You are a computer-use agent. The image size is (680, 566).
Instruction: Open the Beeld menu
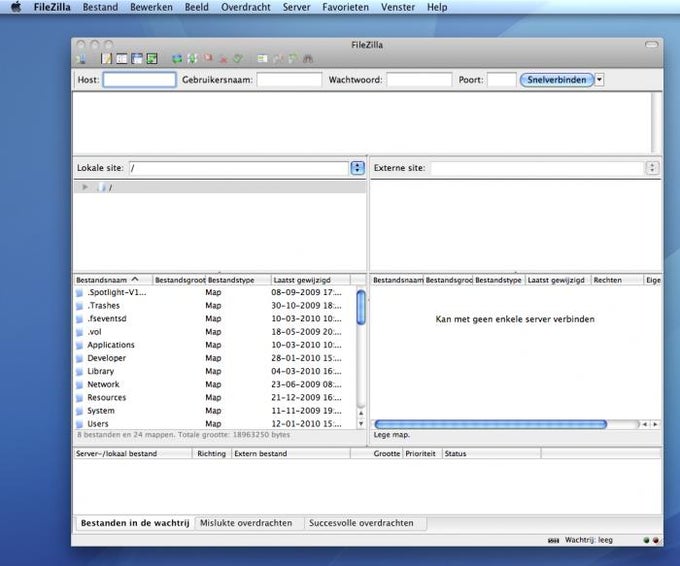click(x=196, y=7)
